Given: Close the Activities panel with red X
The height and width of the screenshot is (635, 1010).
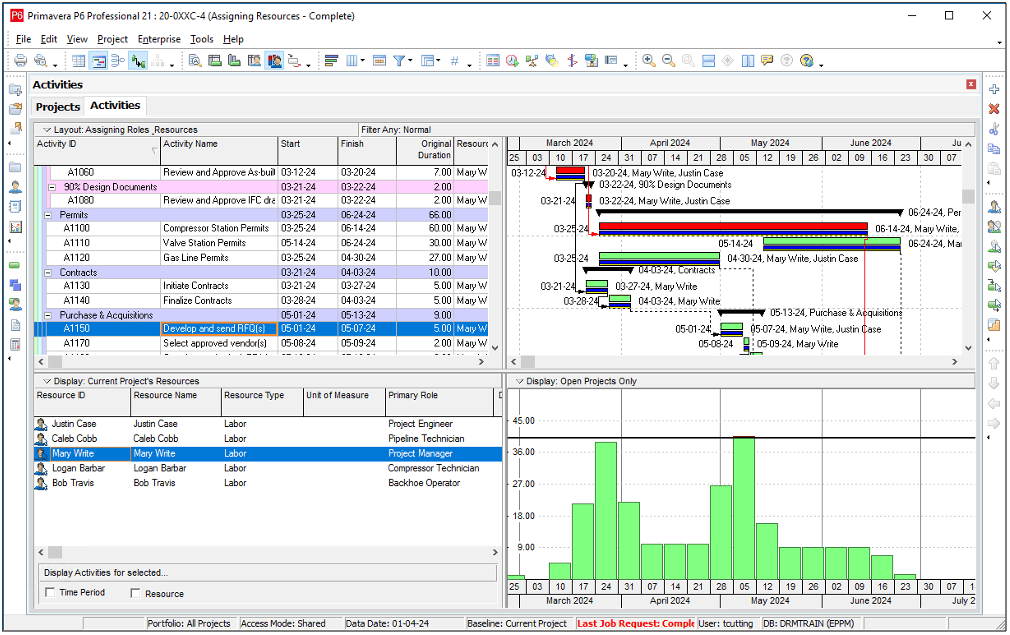Looking at the screenshot, I should point(971,84).
